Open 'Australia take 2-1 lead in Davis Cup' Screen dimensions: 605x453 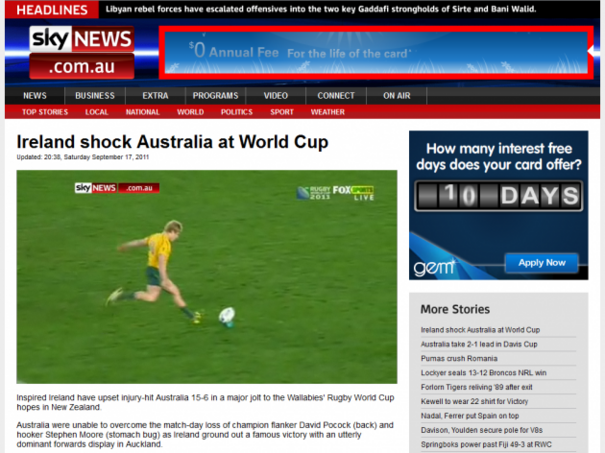(479, 344)
